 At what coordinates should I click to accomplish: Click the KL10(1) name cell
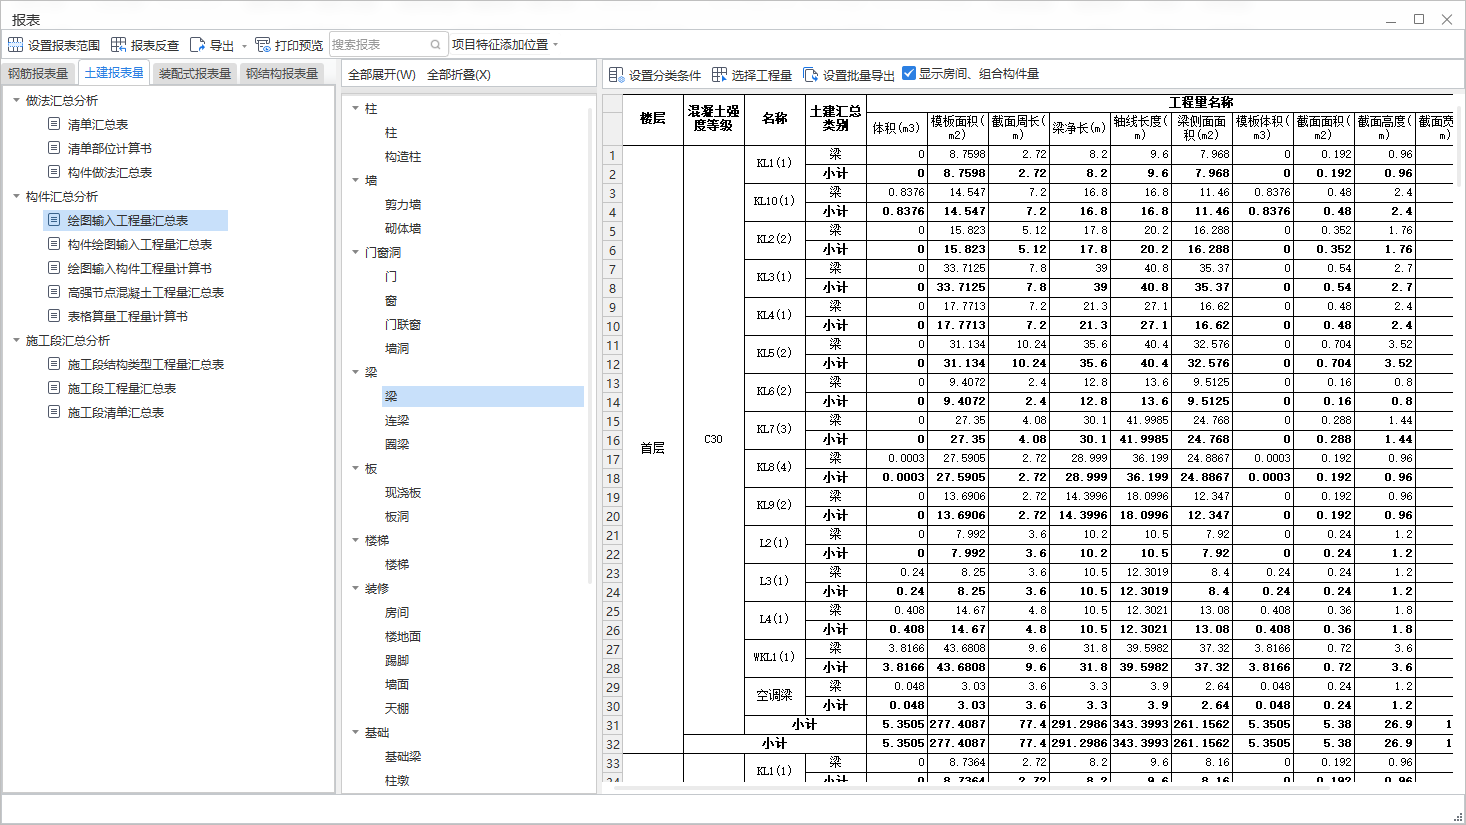tap(774, 201)
